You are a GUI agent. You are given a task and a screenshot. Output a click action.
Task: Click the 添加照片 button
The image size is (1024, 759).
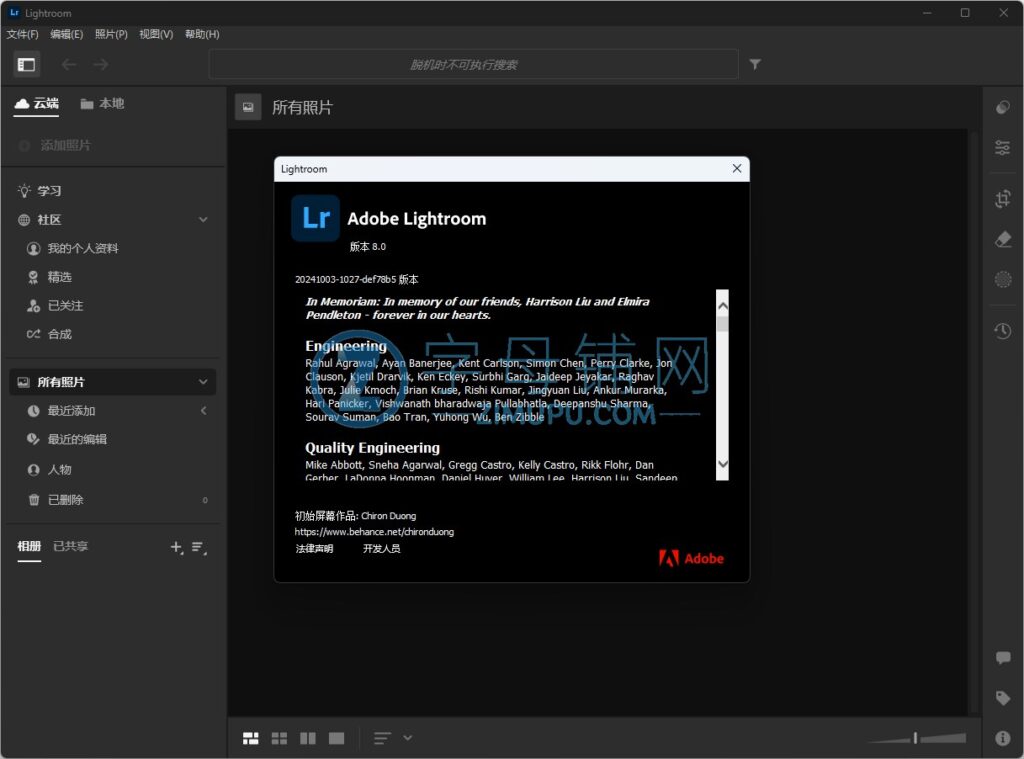55,145
